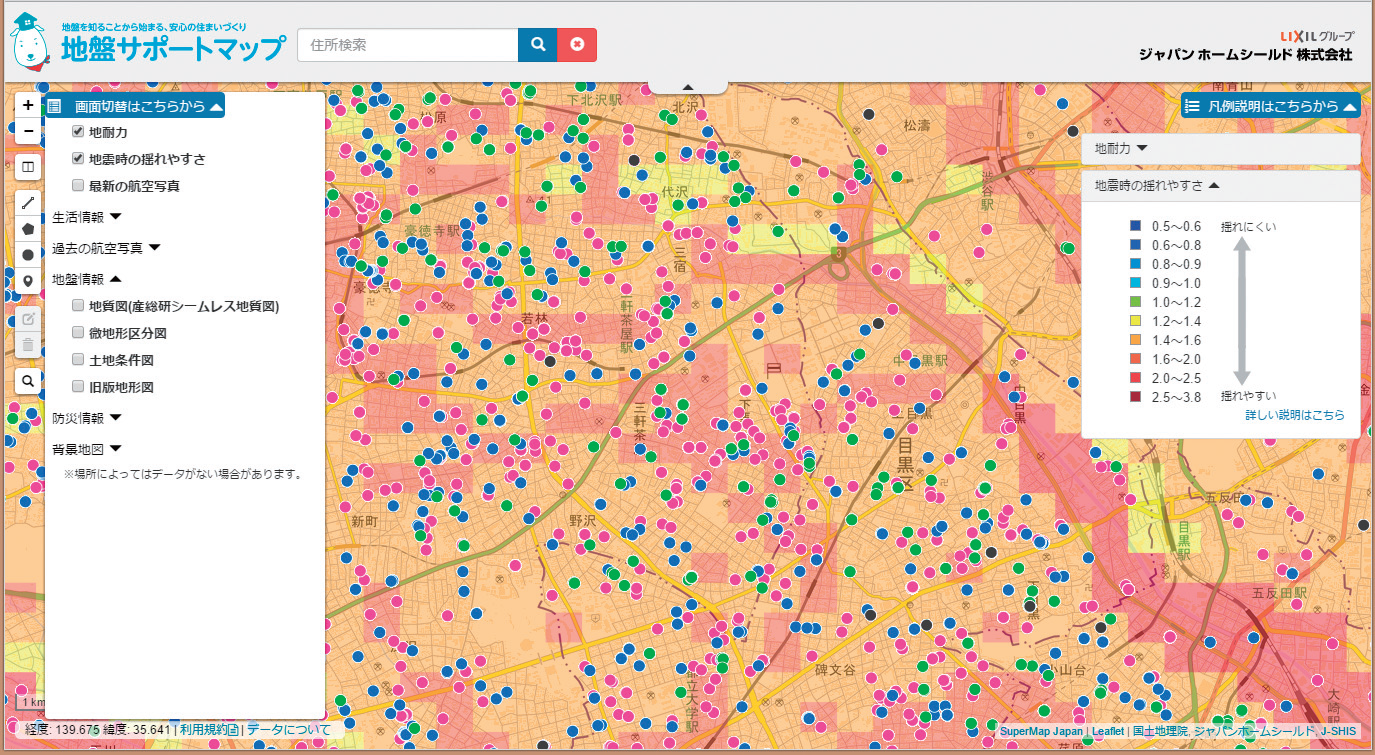Open the データについて link

pos(289,730)
